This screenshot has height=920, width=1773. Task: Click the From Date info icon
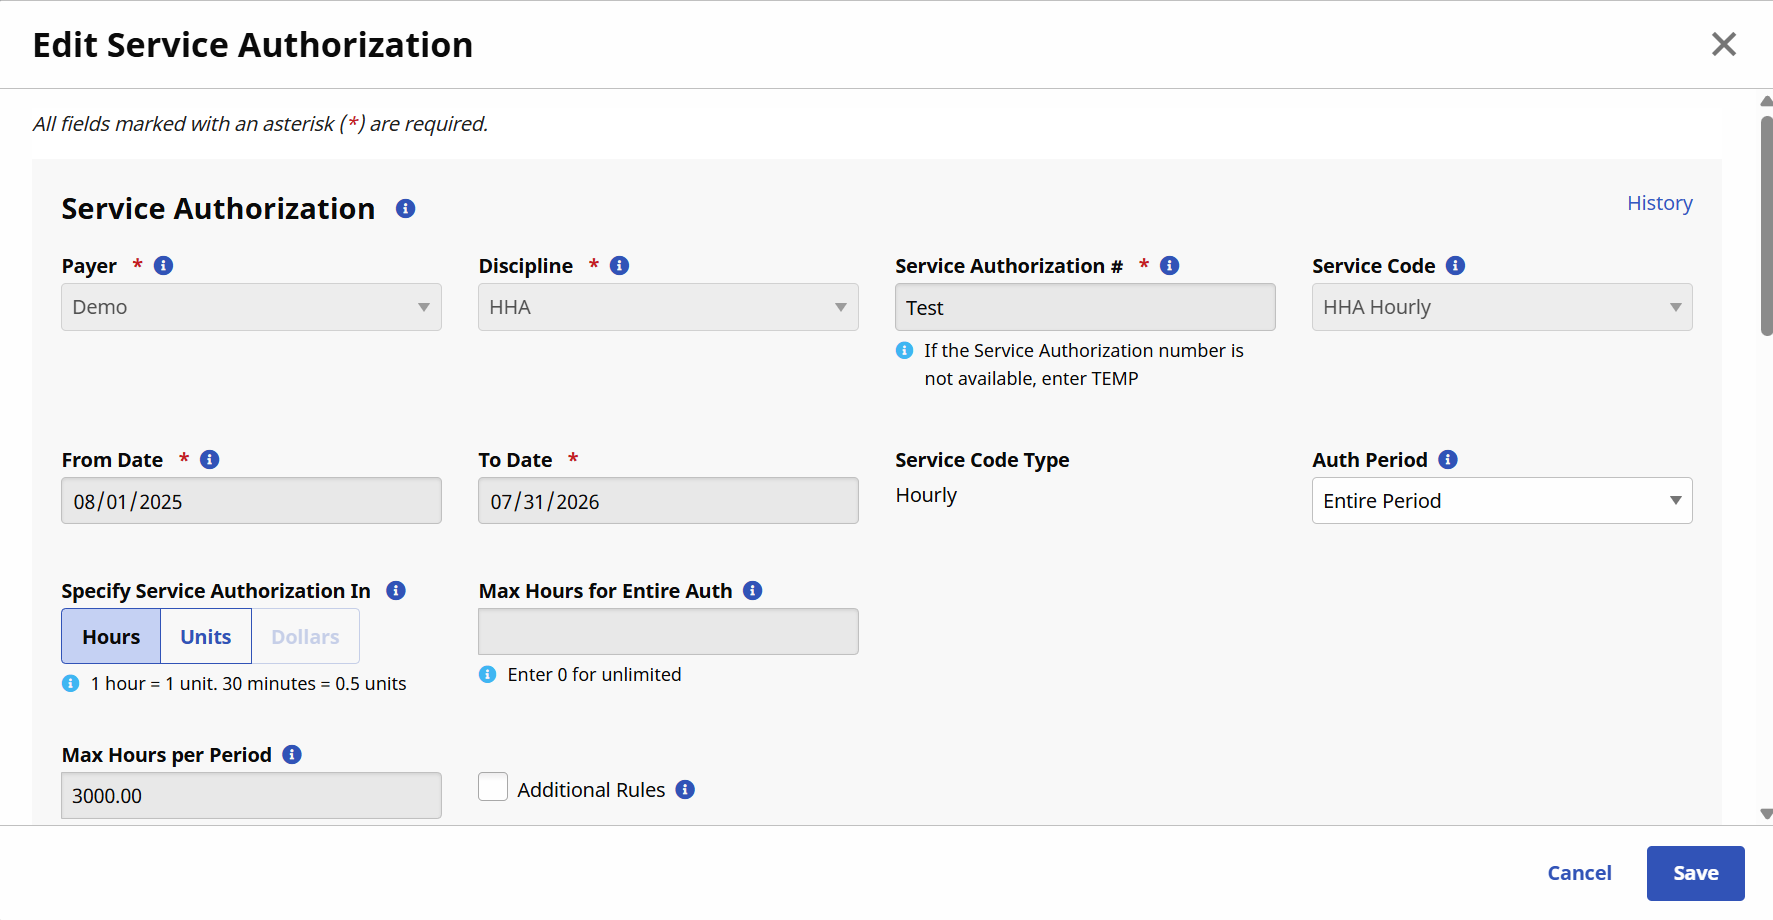coord(209,459)
